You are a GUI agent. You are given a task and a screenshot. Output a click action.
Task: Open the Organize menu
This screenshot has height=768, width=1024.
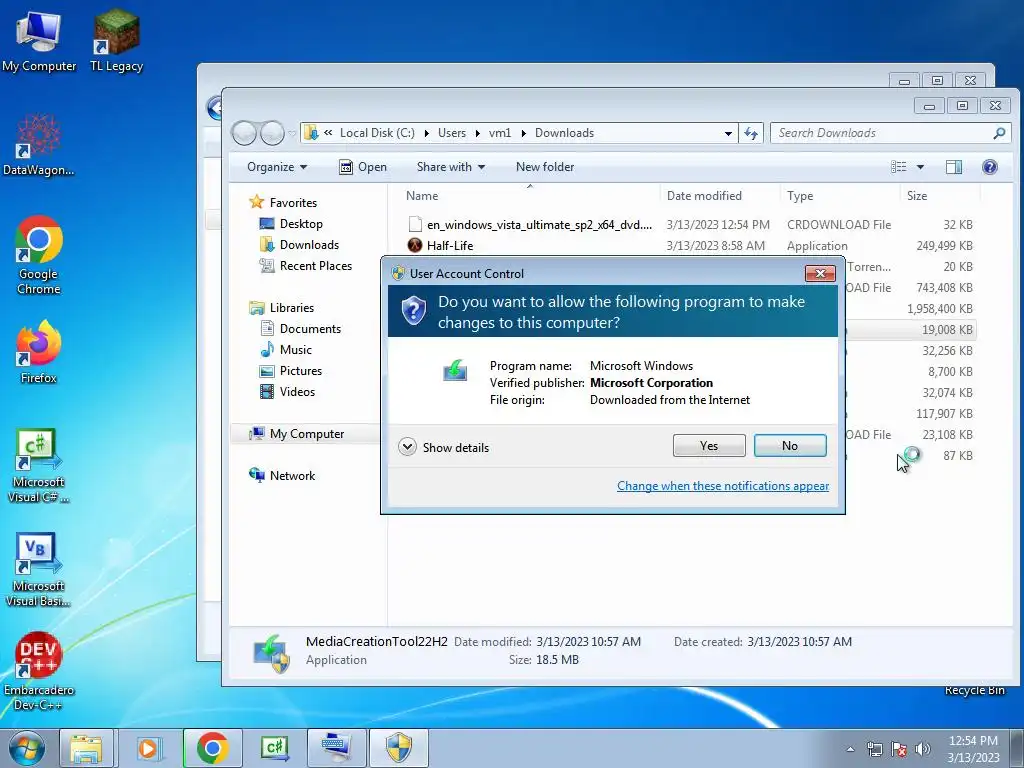pos(277,167)
